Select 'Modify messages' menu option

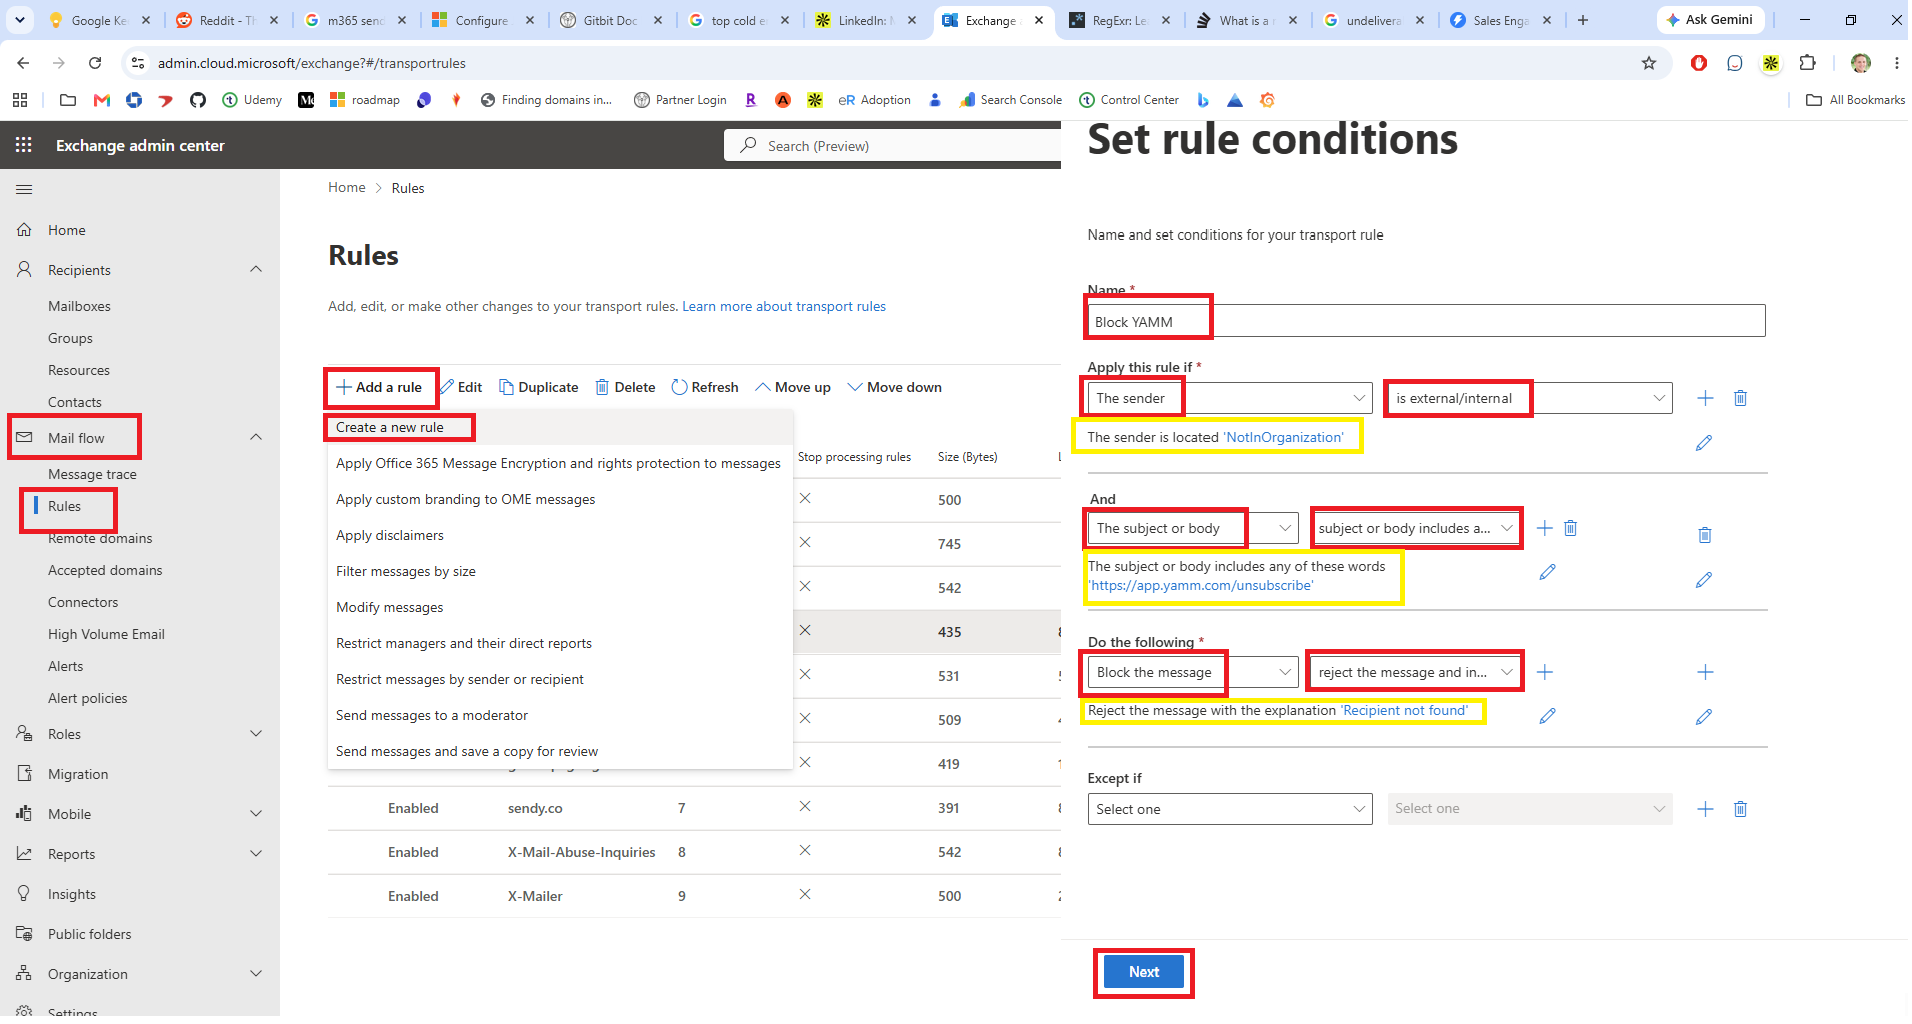point(560,607)
